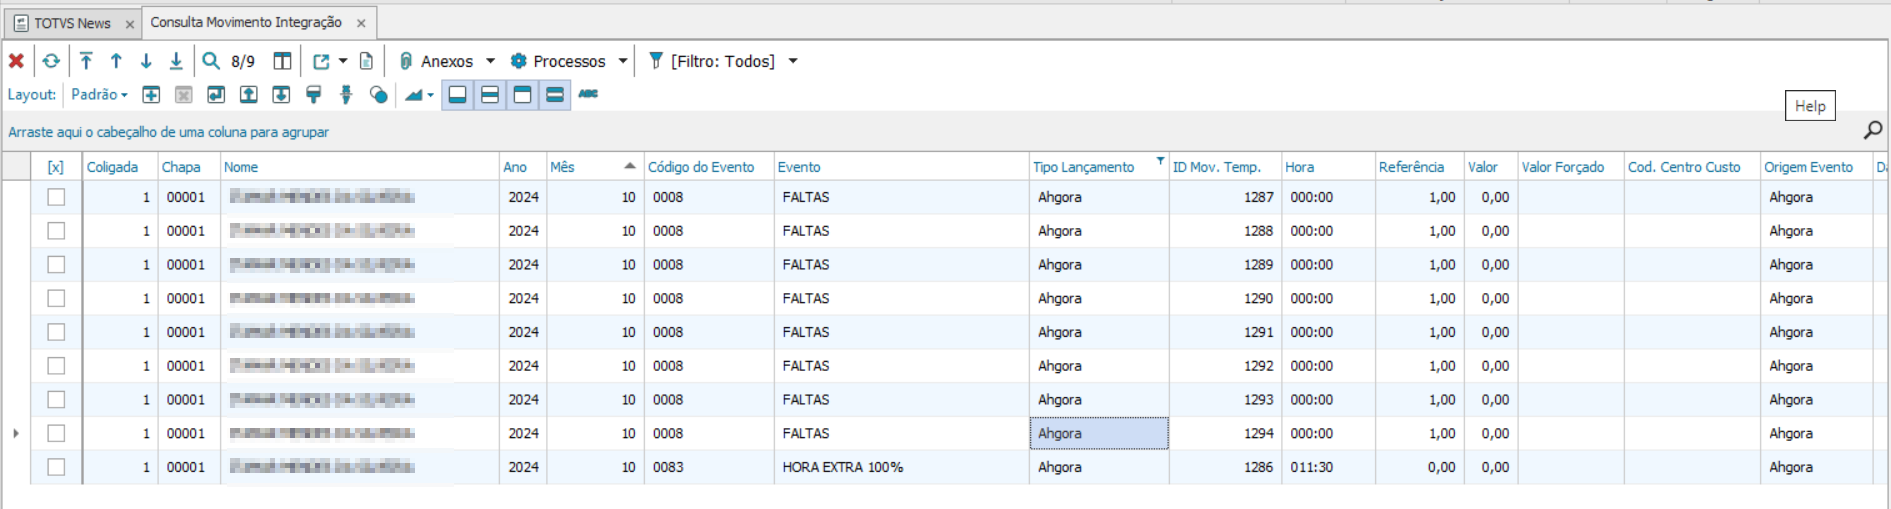Screen dimensions: 1891x509
Task: Click the paint roller format icon
Action: click(x=314, y=94)
